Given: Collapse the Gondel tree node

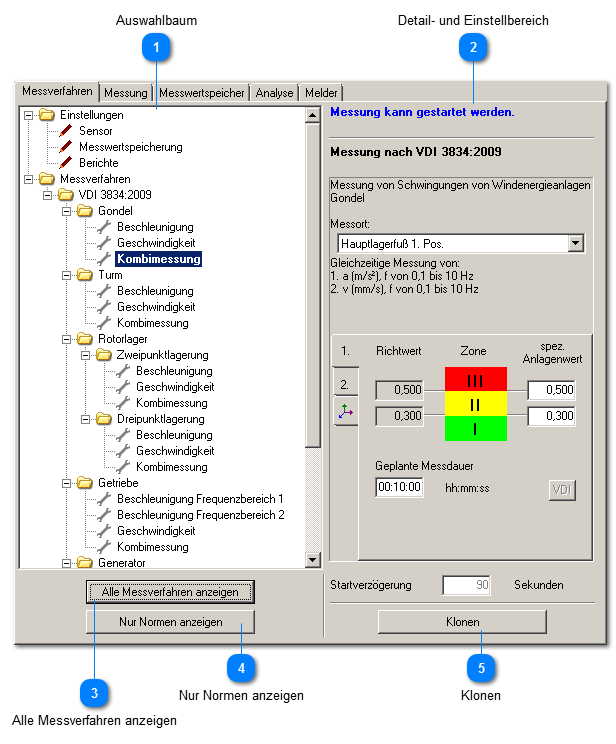Looking at the screenshot, I should point(66,211).
